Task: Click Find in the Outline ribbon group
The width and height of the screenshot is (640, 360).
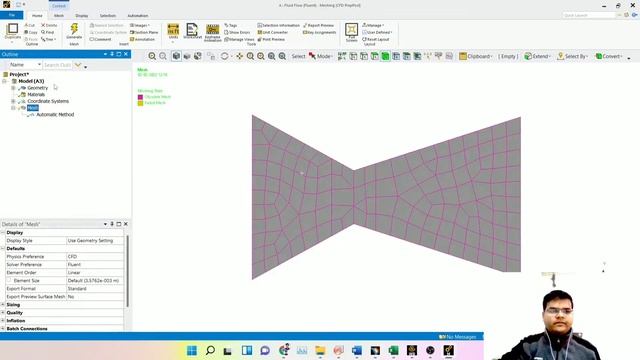Action: [47, 32]
